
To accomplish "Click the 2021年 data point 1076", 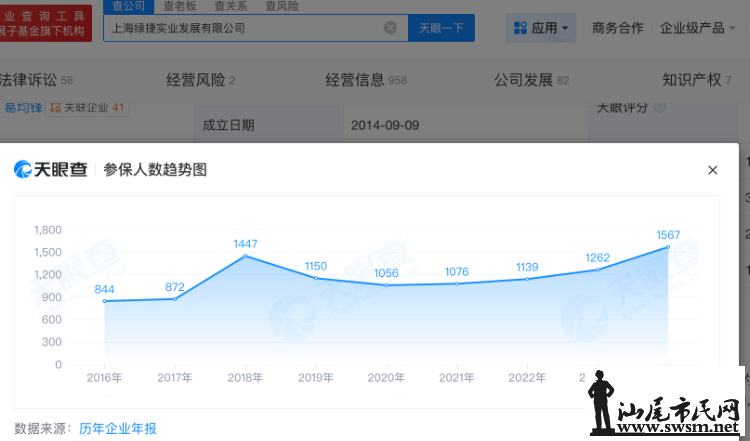I will 457,284.
